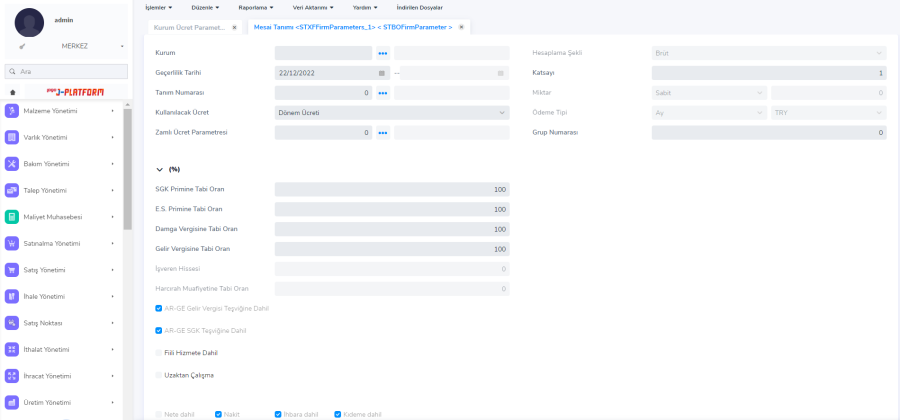Switch to Kurum Ücret Parametreleri tab
Image resolution: width=900 pixels, height=420 pixels.
188,27
